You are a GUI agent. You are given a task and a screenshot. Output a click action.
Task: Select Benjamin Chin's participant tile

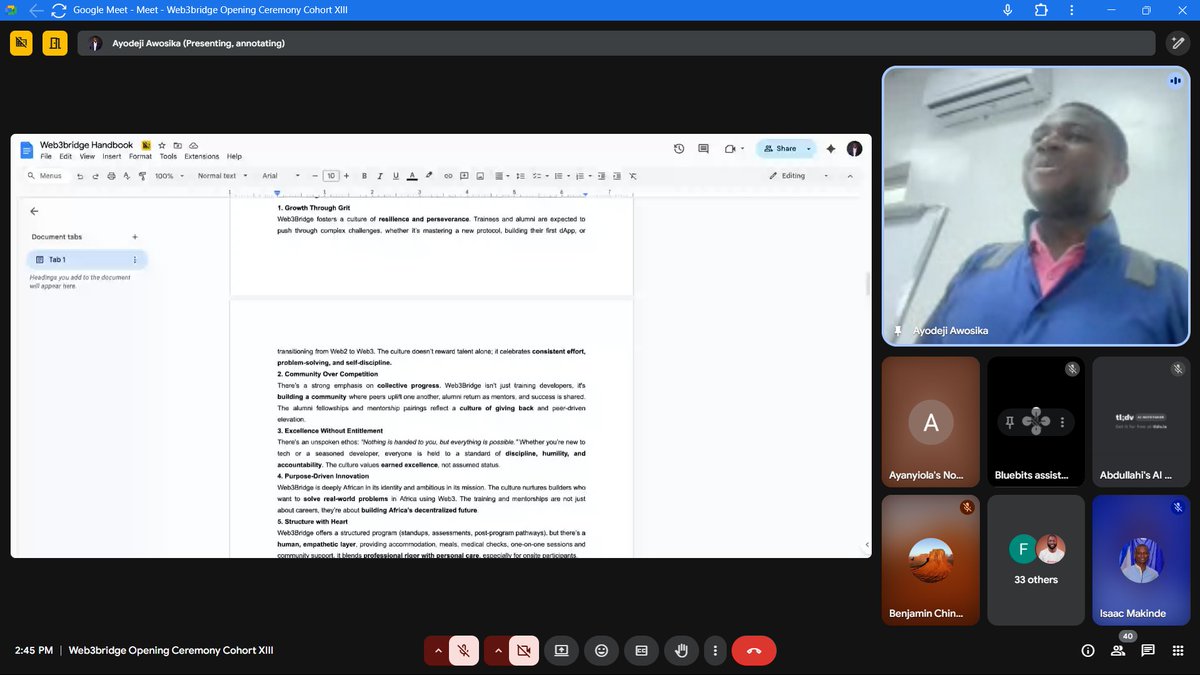tap(931, 560)
